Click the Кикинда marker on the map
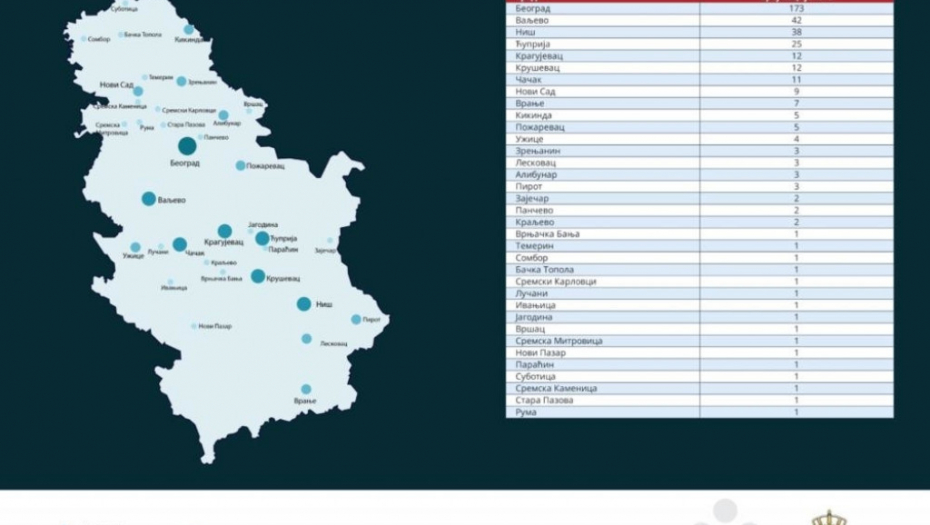 click(189, 30)
